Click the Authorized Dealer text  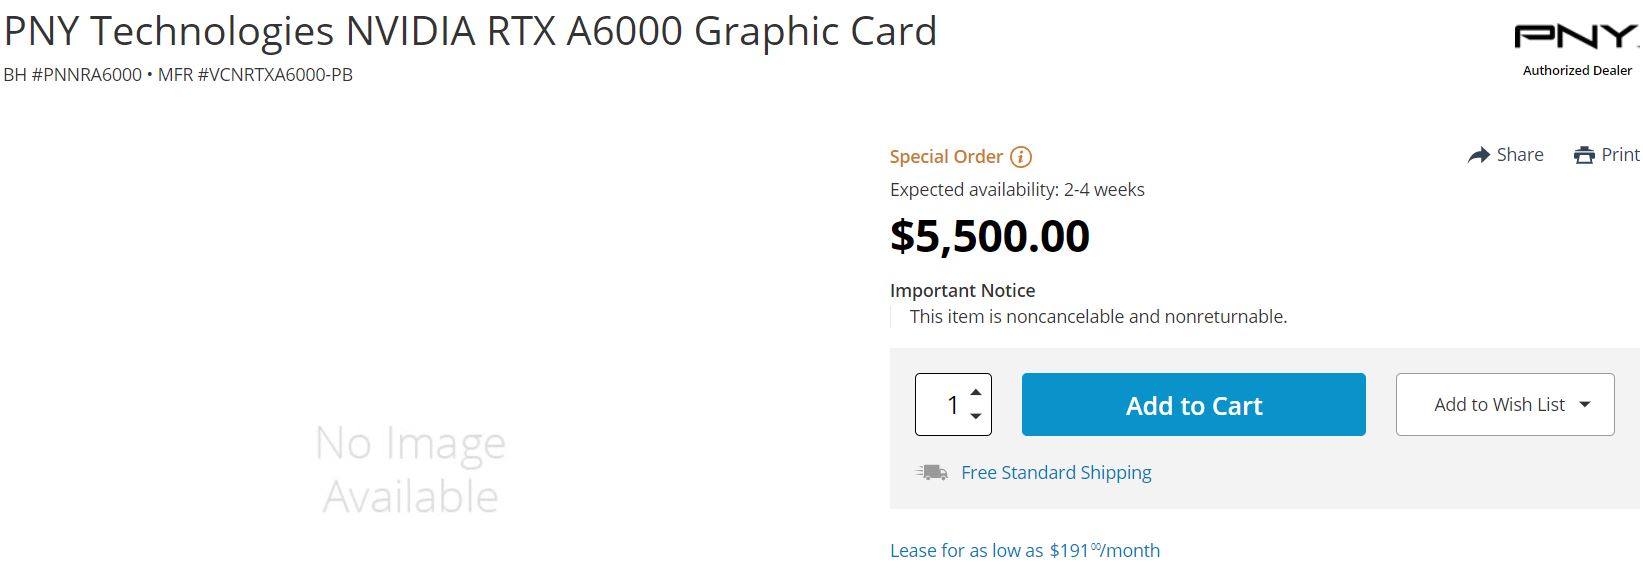(1577, 71)
